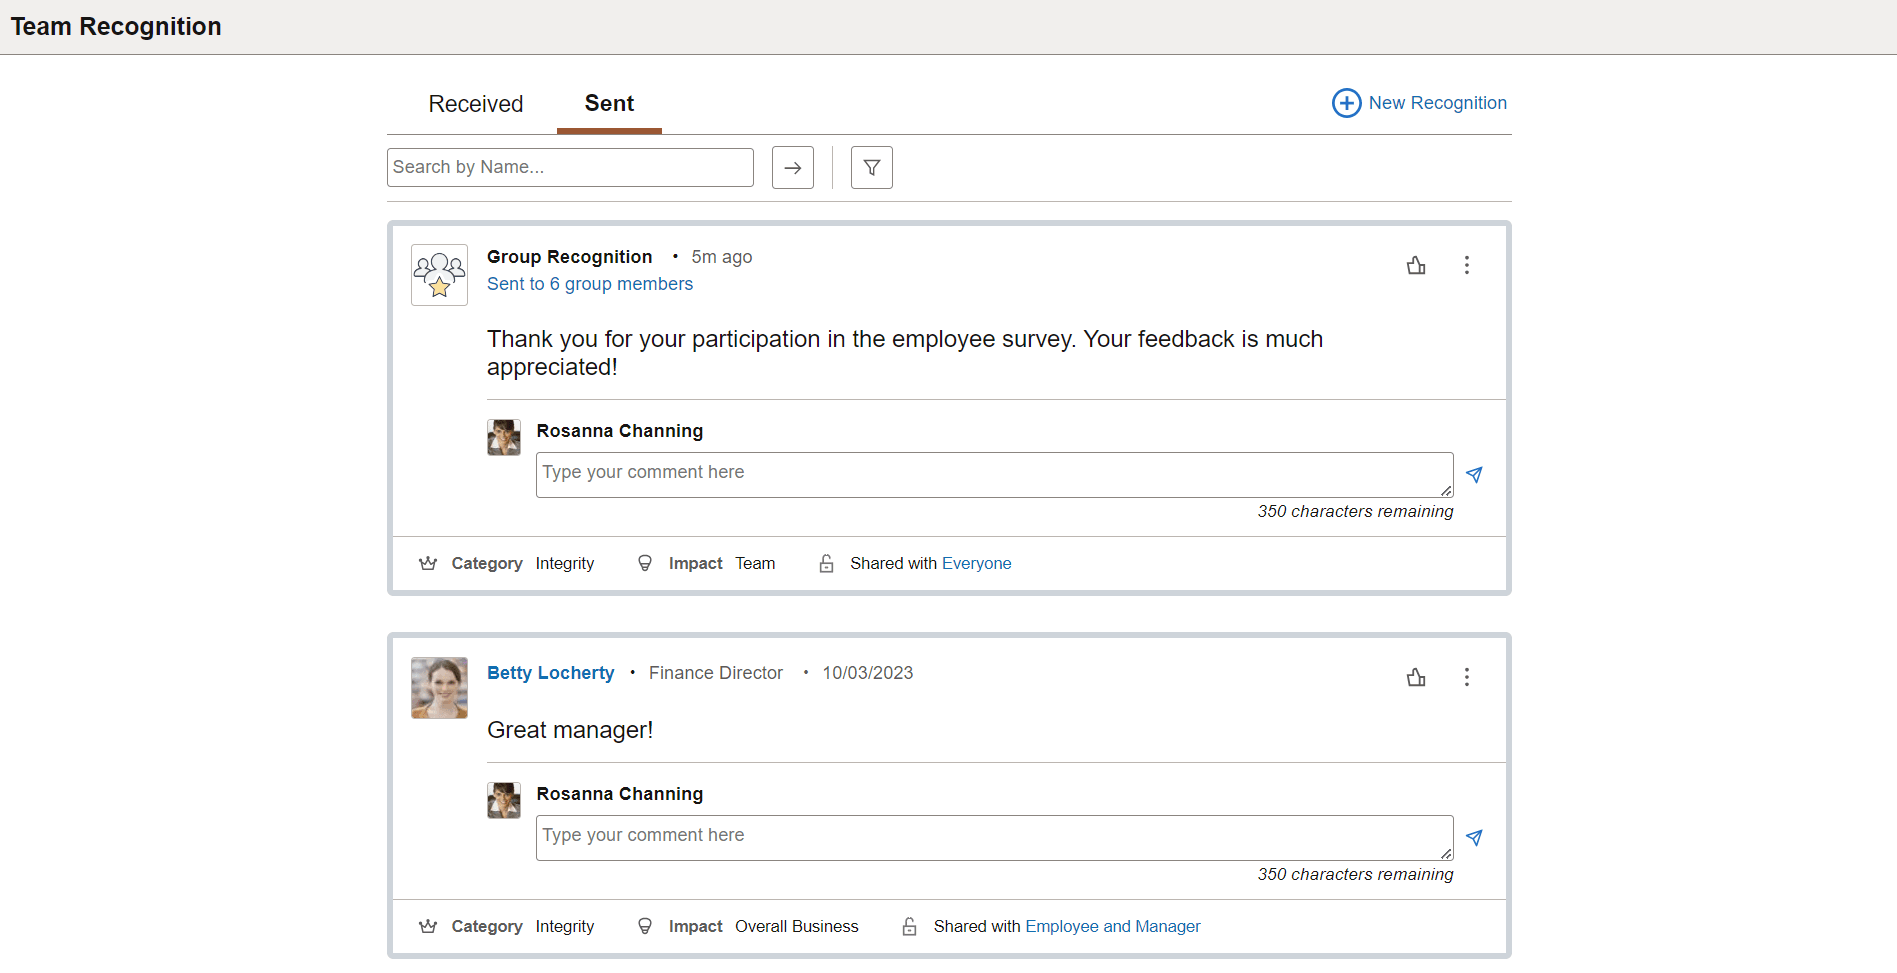
Task: Click the New Recognition plus icon
Action: (1346, 102)
